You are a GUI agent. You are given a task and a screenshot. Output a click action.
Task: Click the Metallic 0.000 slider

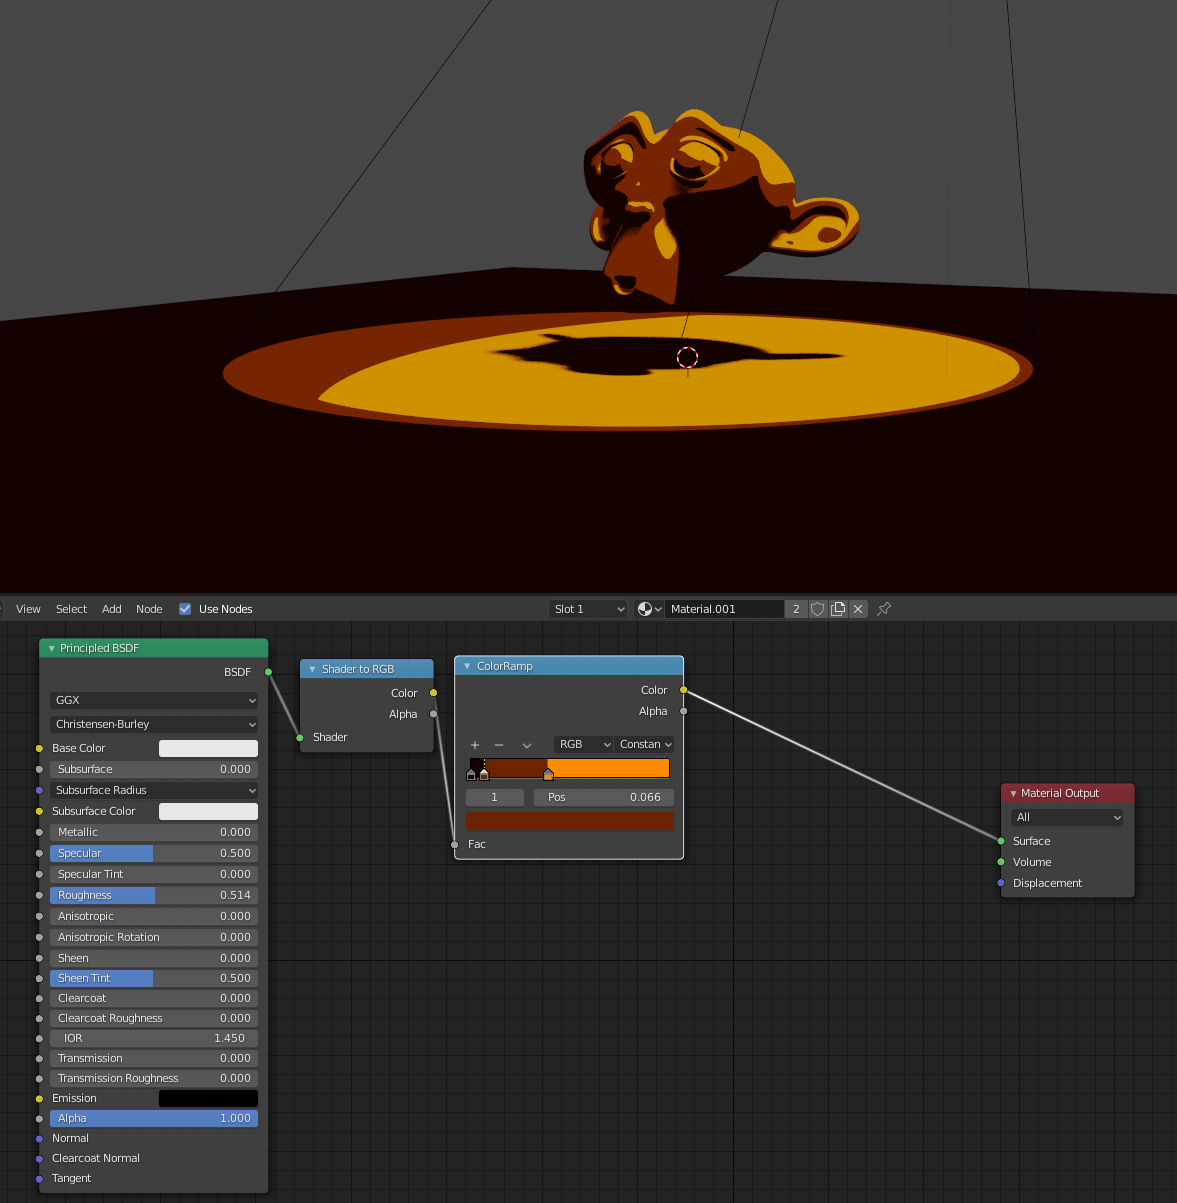point(154,832)
